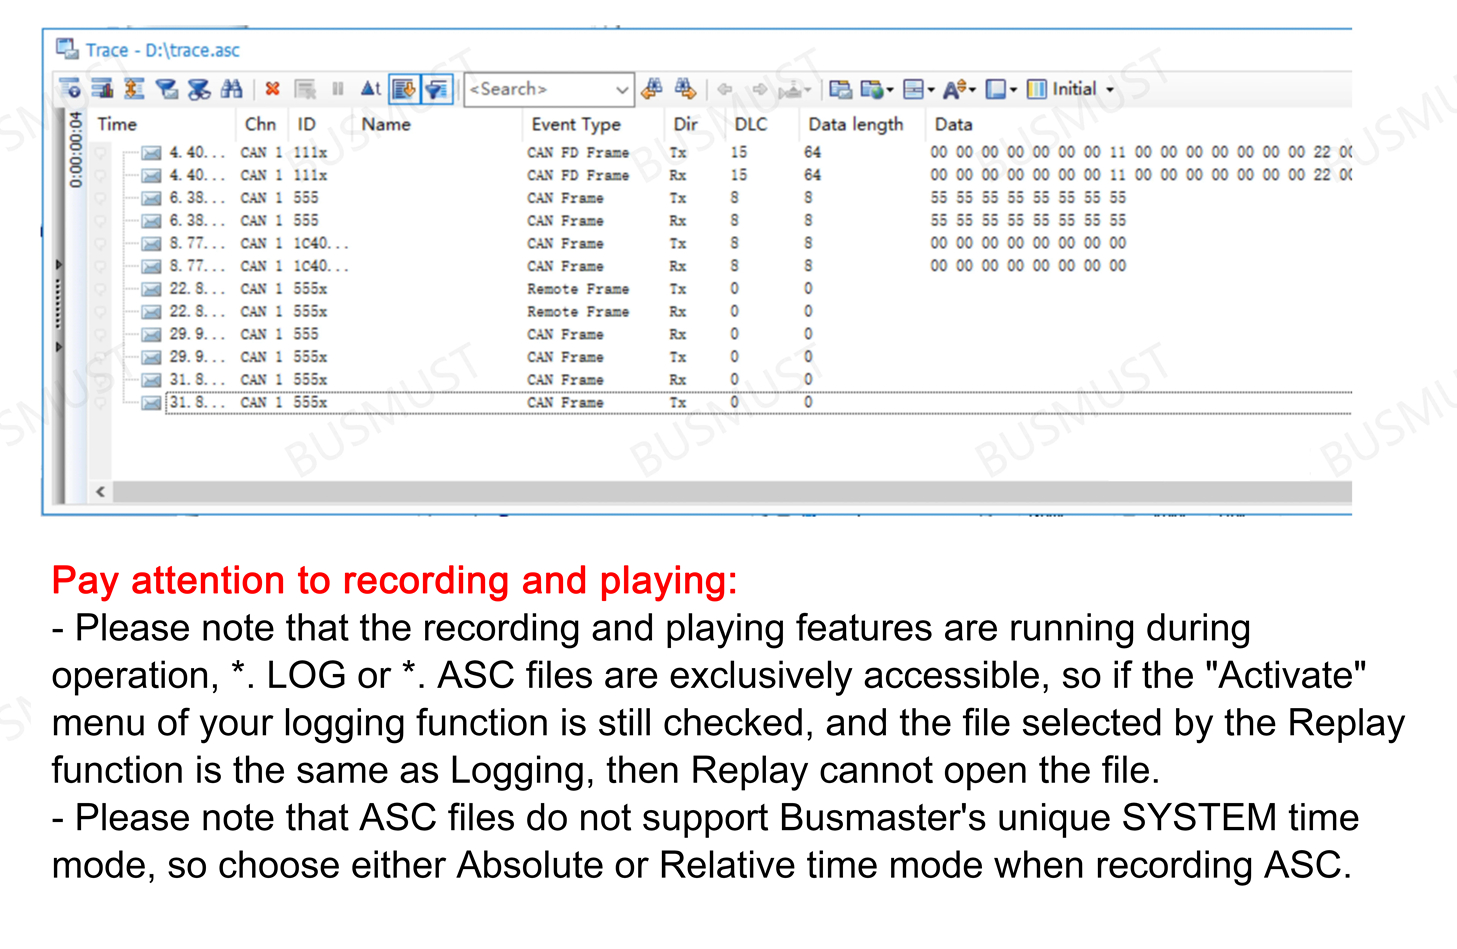Click the Event Type column header
Viewport: 1457px width, 949px height.
576,124
